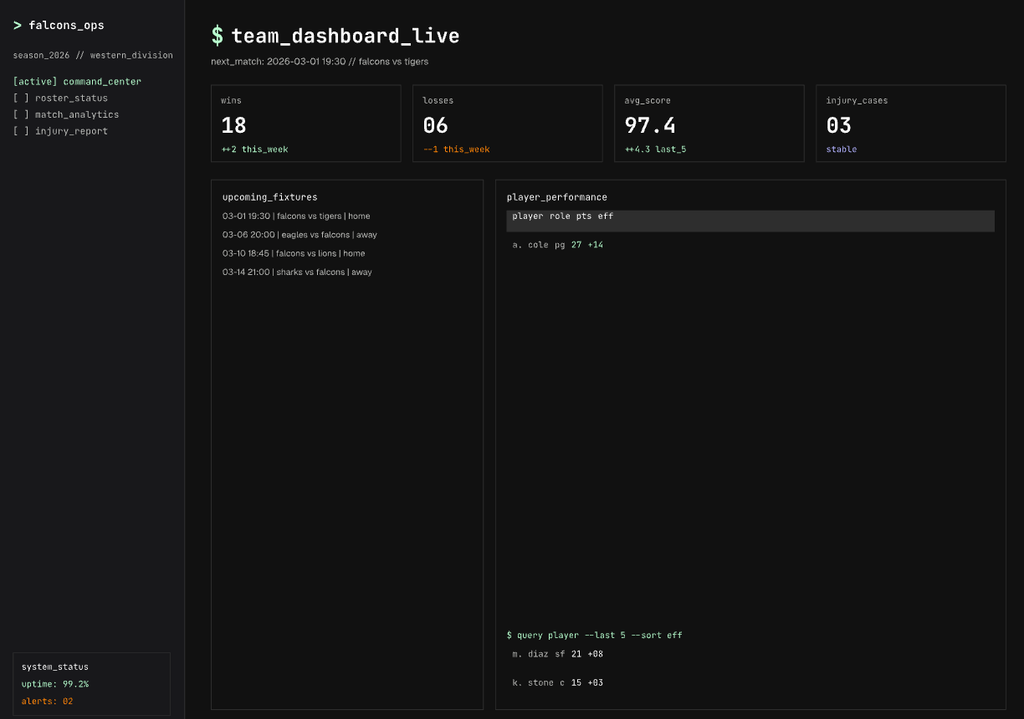Click the falcons_ops prompt arrow icon

click(18, 25)
